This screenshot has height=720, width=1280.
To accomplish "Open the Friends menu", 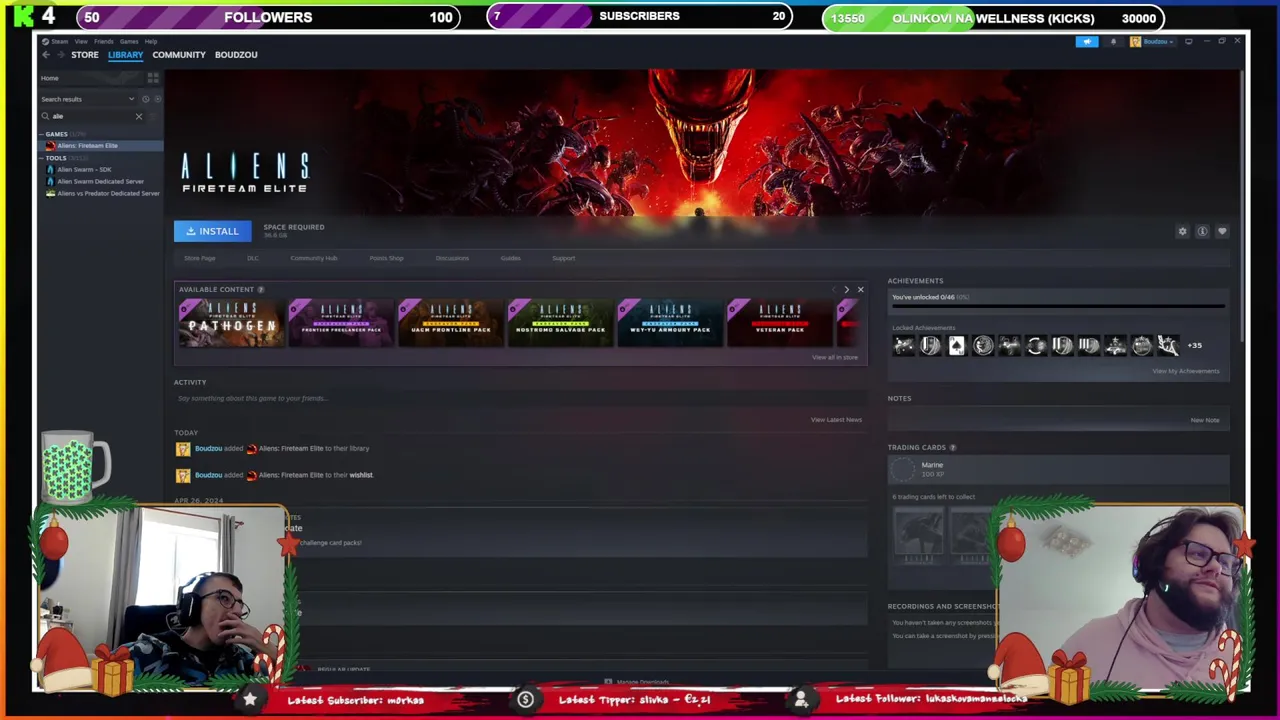I will click(103, 42).
